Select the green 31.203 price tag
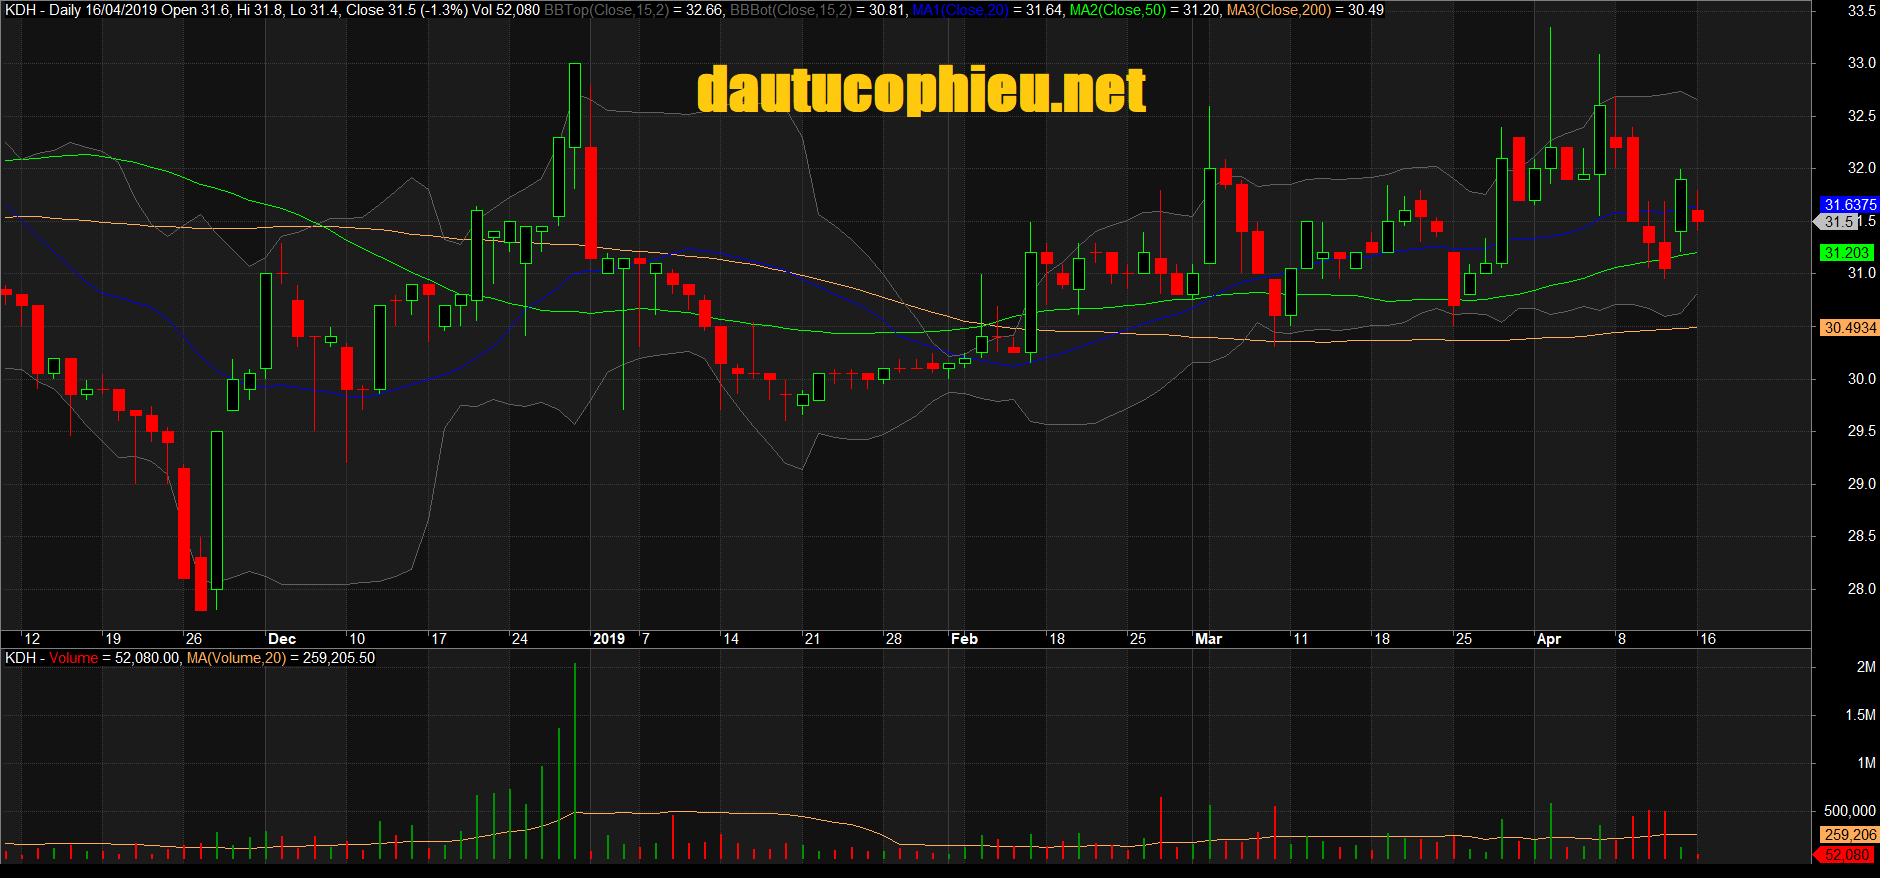This screenshot has width=1880, height=878. tap(1846, 253)
